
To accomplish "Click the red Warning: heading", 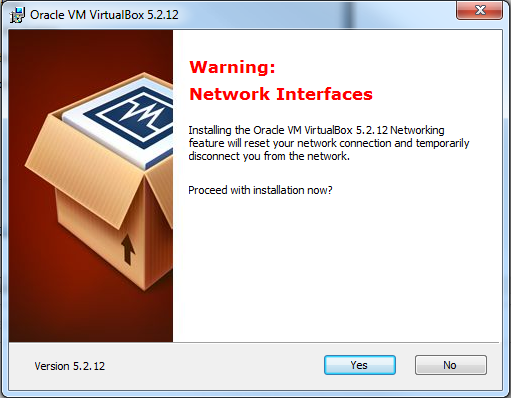I will (x=232, y=67).
